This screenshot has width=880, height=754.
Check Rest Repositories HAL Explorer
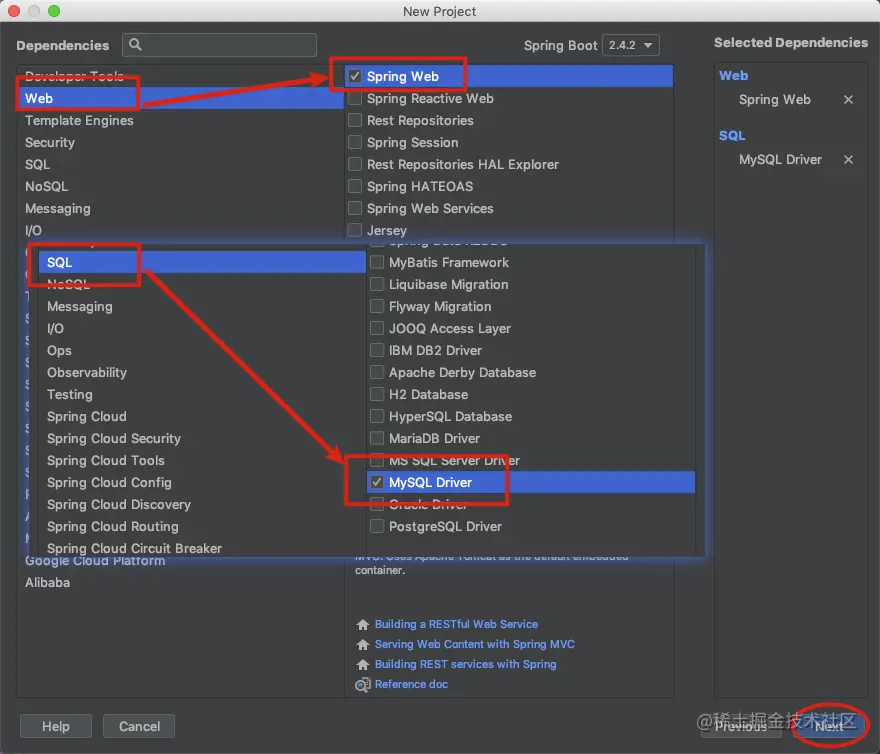[x=355, y=164]
